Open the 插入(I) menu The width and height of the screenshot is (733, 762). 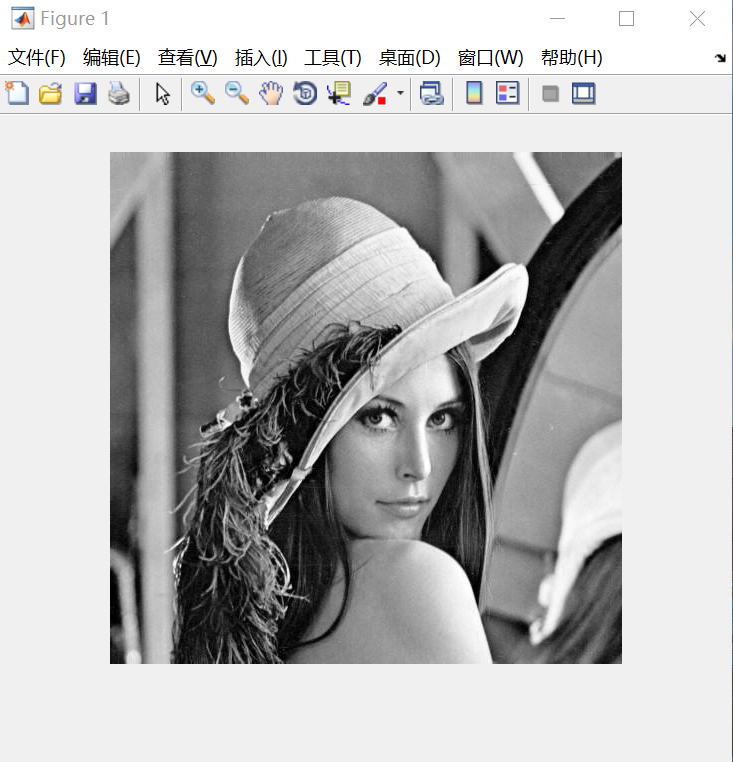261,58
